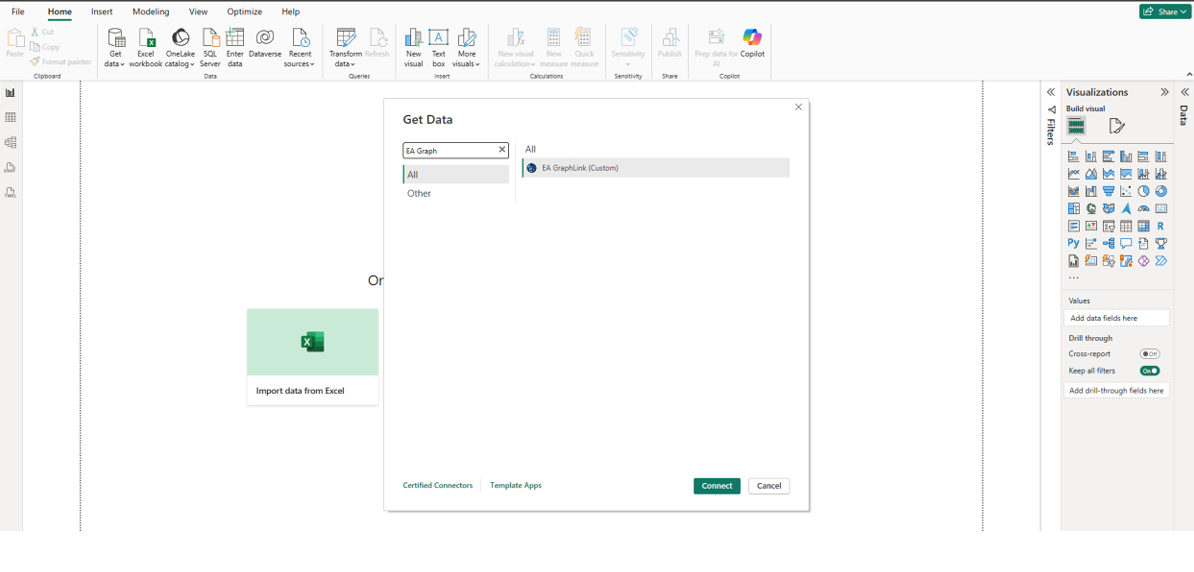The height and width of the screenshot is (572, 1194).
Task: Clear the Get Data search box
Action: (x=502, y=150)
